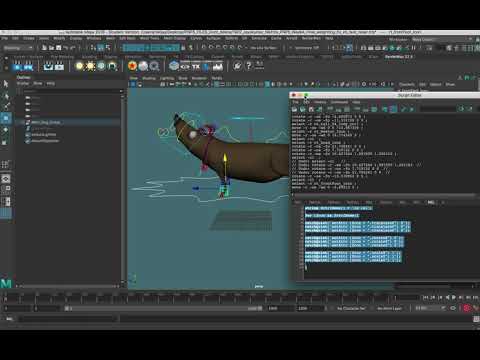The image size is (480, 360).
Task: Select the Rotate tool in left toolbox
Action: coord(6,130)
